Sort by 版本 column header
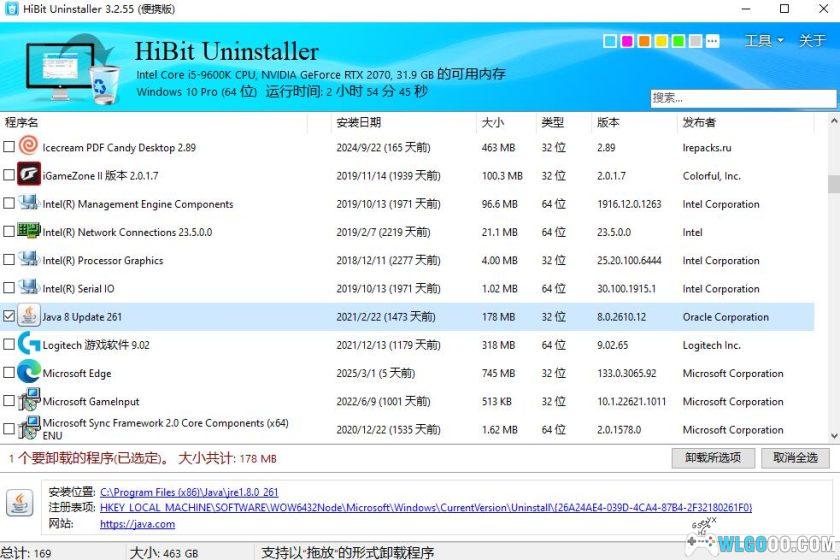 pyautogui.click(x=634, y=122)
